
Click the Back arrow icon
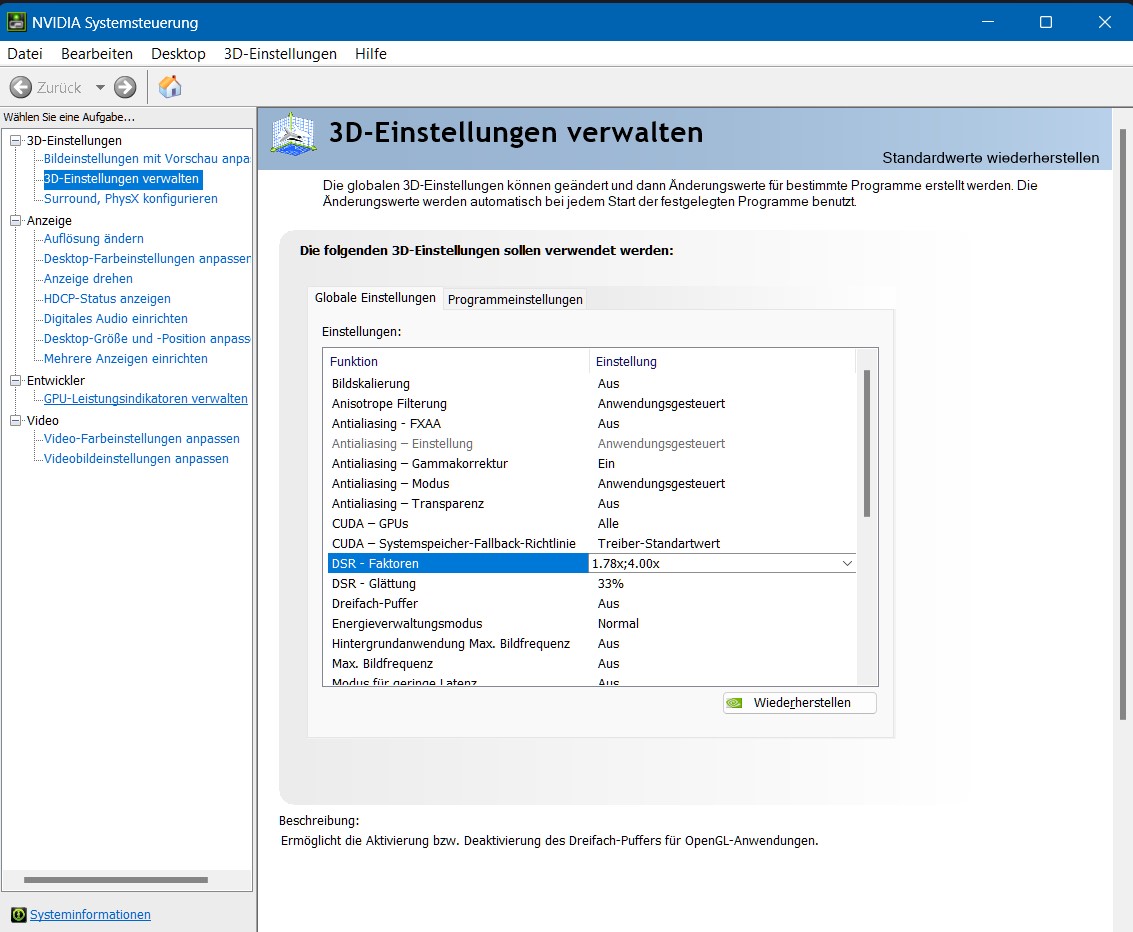21,87
